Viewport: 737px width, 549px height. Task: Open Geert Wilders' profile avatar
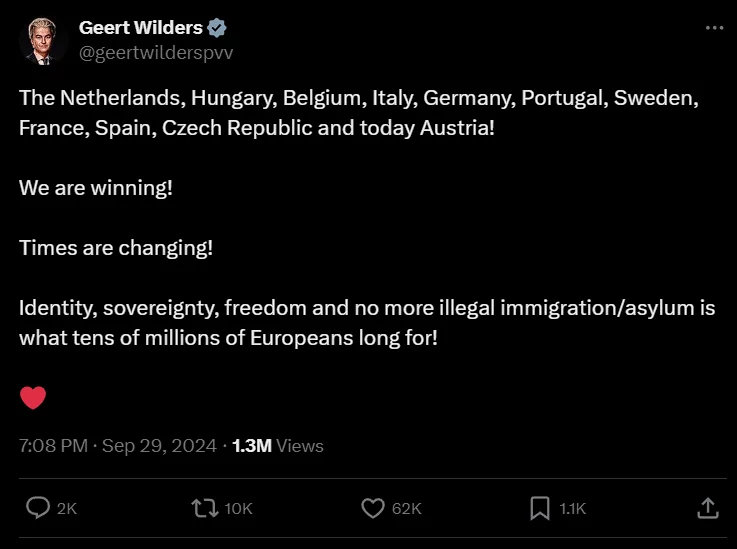[x=42, y=41]
